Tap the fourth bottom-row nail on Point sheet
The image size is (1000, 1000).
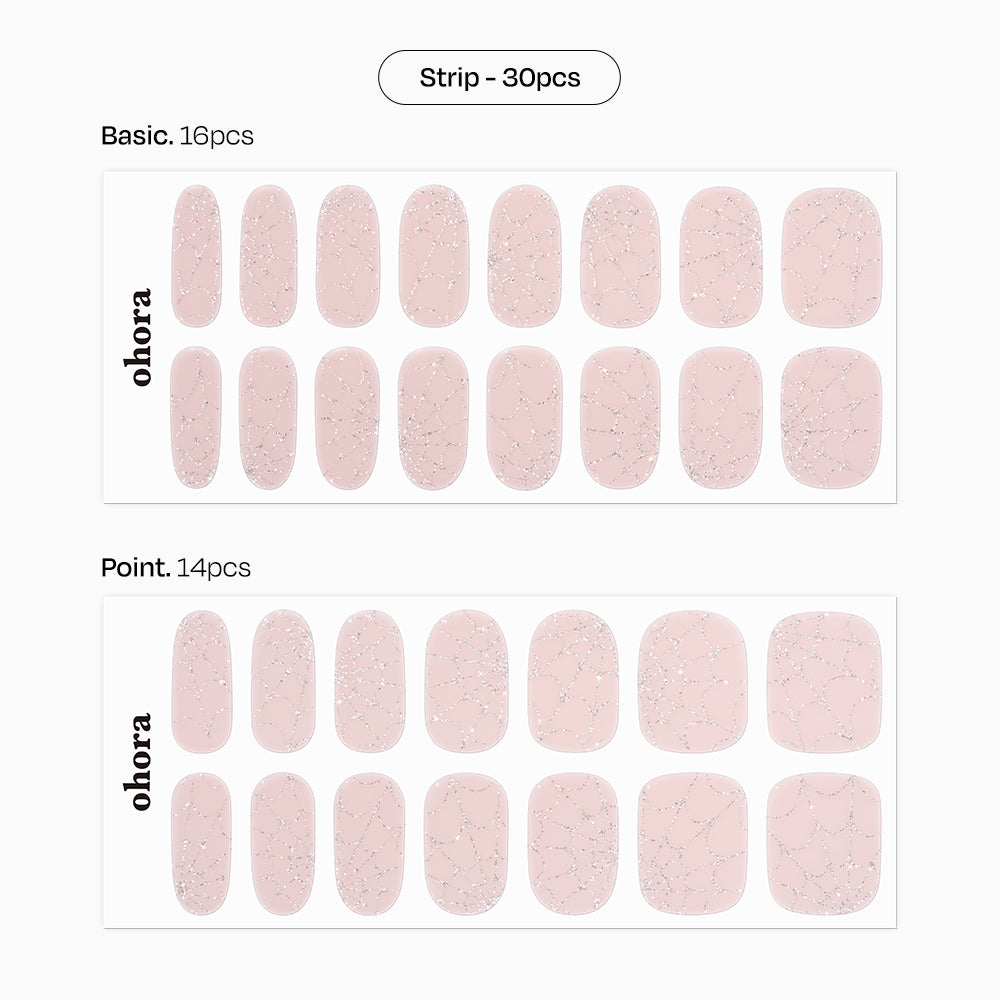(x=465, y=844)
